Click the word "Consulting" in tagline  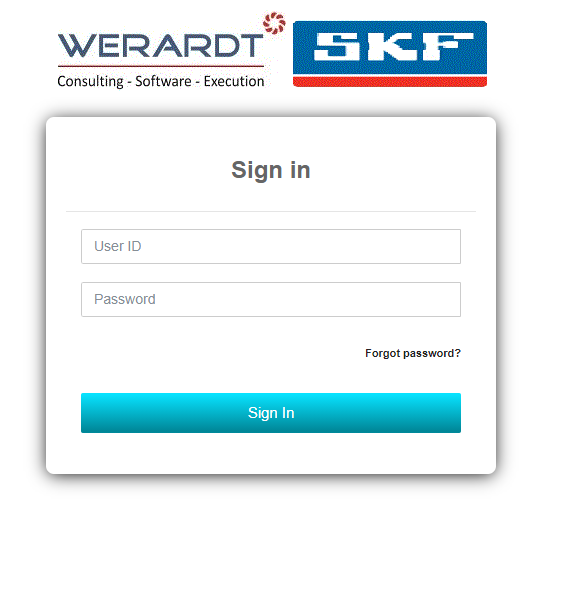[x=90, y=81]
